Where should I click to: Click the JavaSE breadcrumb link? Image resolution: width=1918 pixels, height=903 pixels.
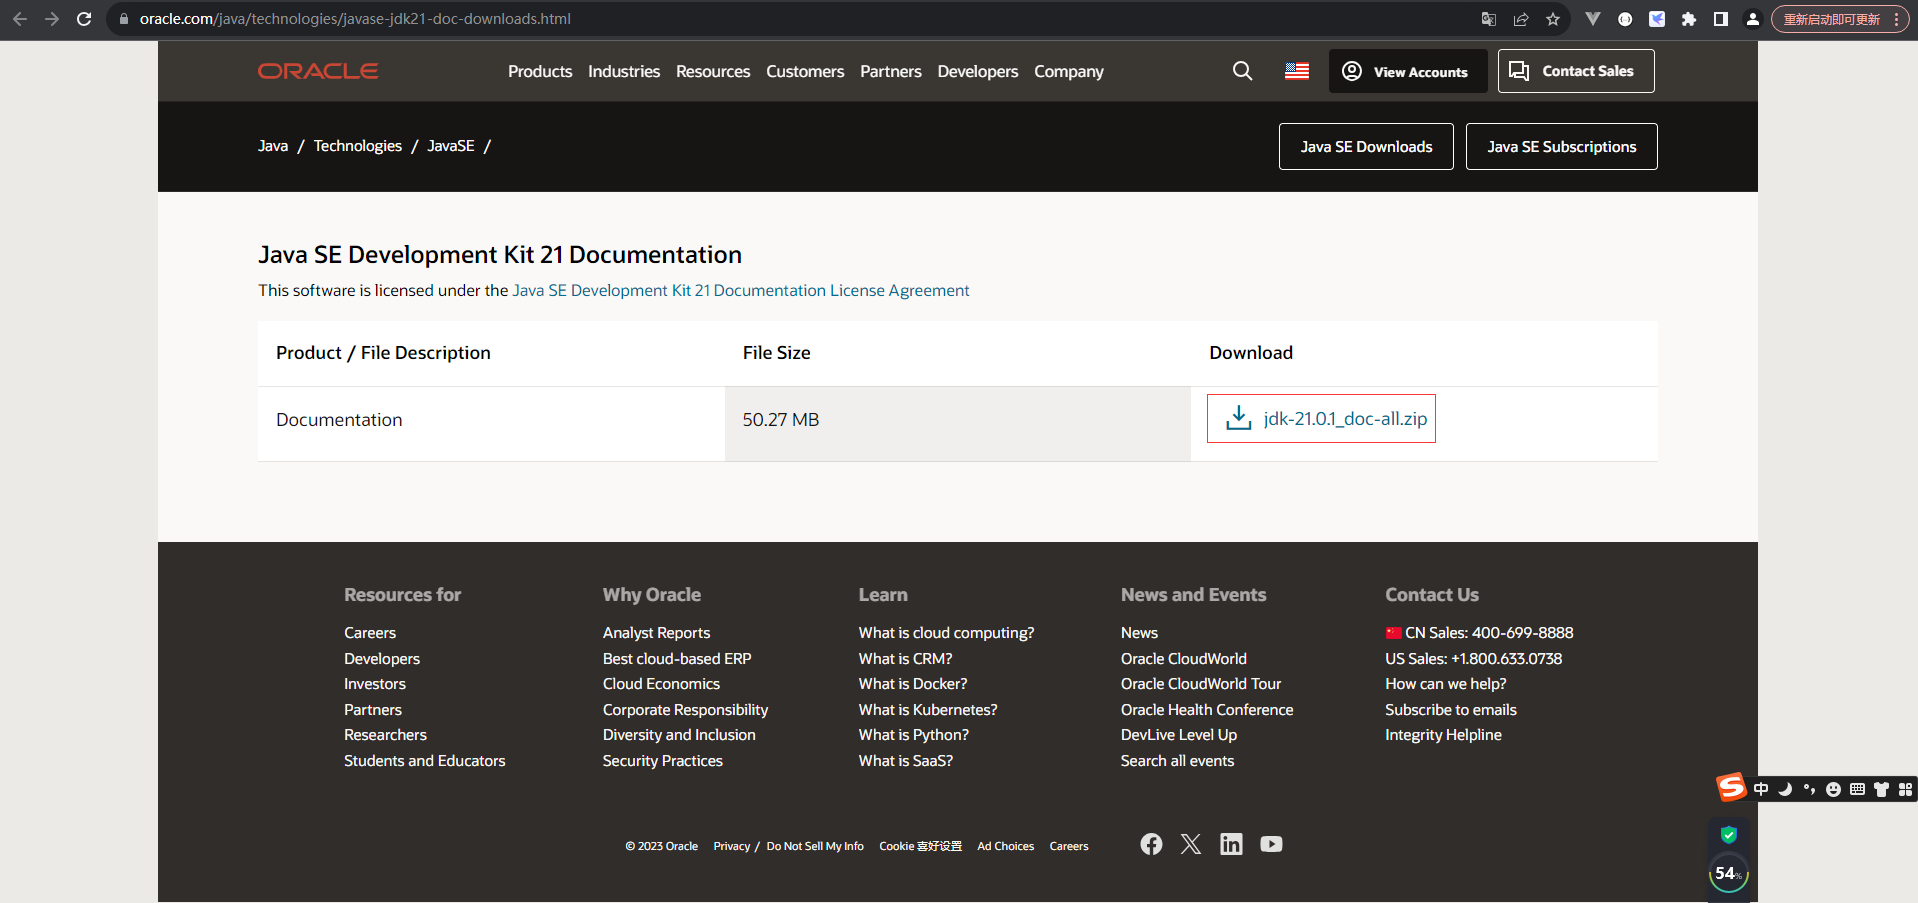451,146
